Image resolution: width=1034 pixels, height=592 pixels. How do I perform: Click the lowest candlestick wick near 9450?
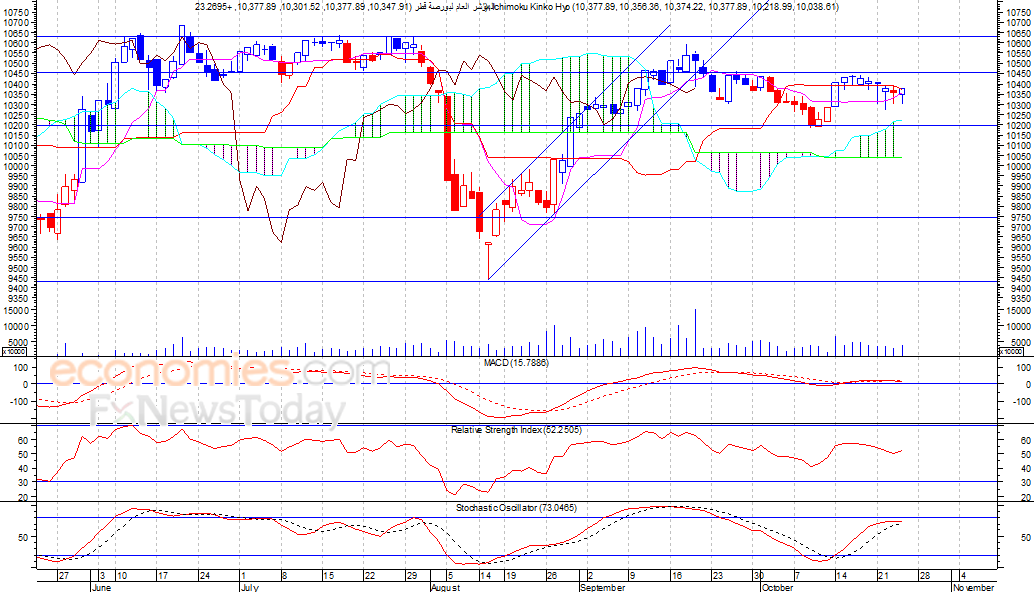[x=489, y=262]
